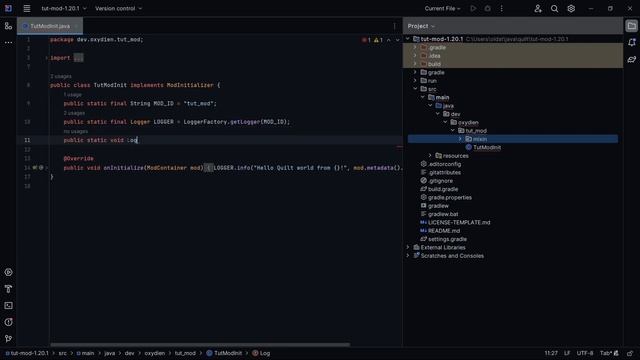Open the Structure tool window icon

pos(8,26)
